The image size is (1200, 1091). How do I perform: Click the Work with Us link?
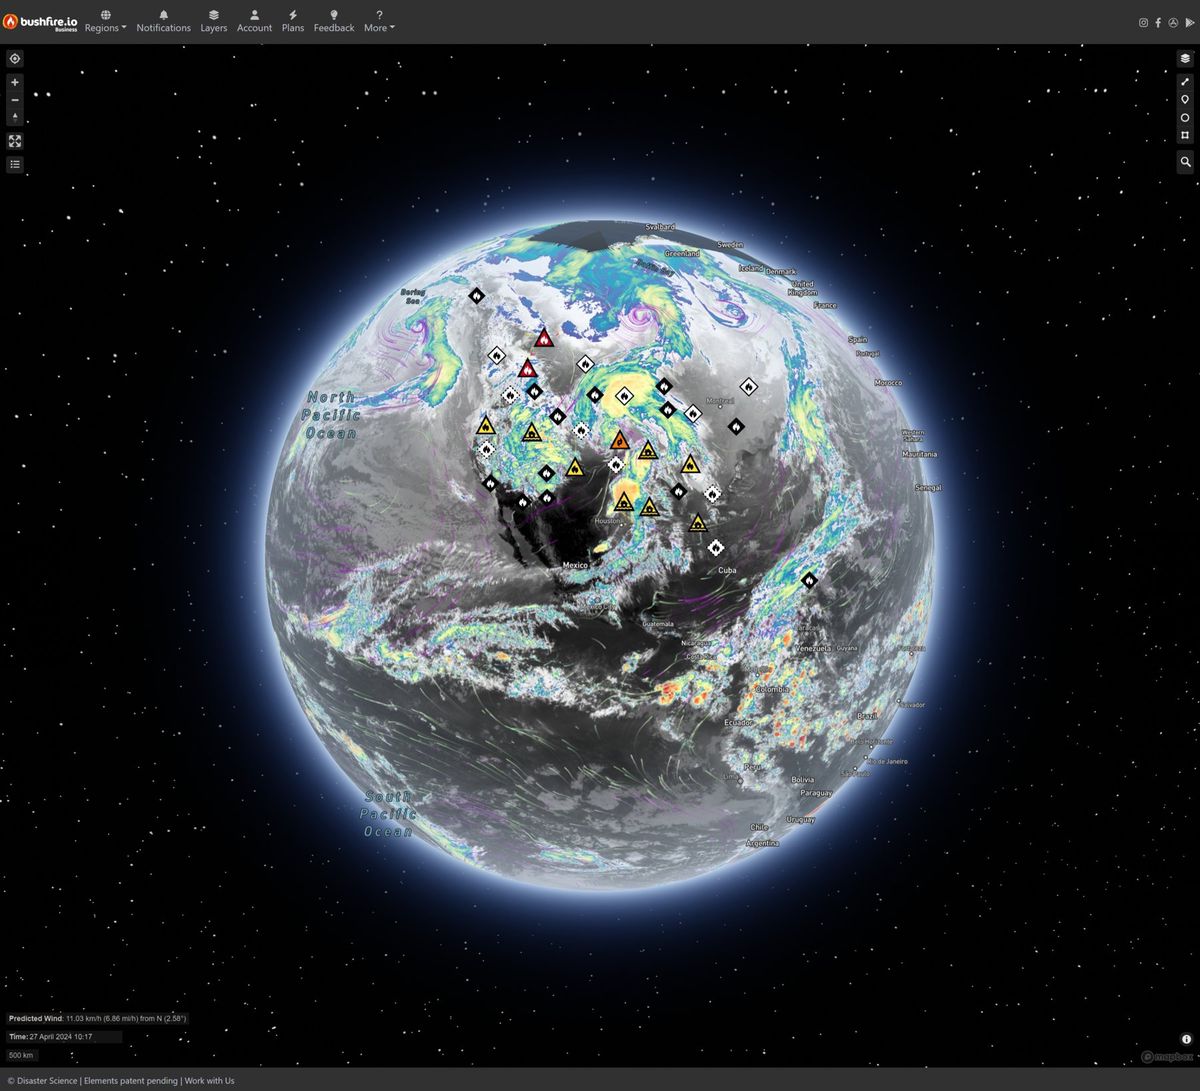[x=209, y=1080]
